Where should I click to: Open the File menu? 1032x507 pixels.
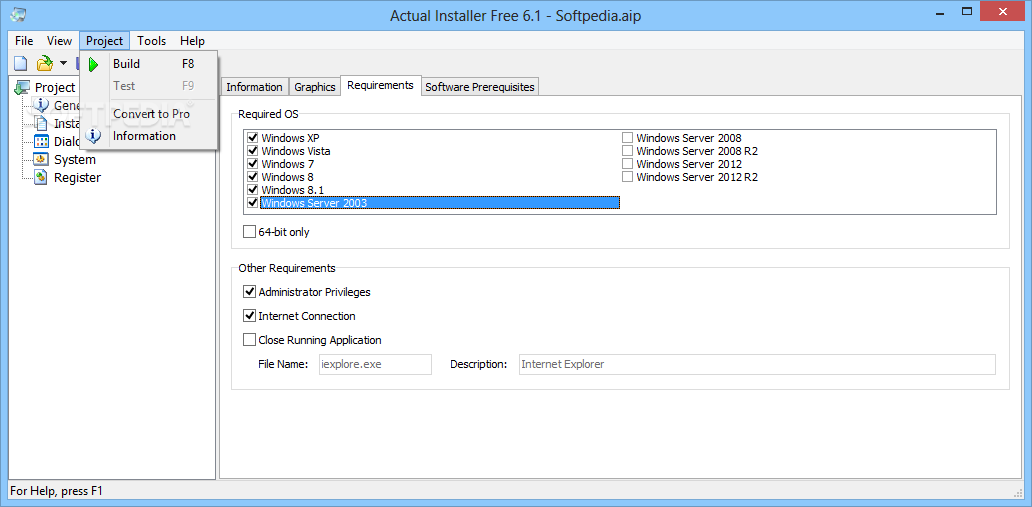point(24,41)
